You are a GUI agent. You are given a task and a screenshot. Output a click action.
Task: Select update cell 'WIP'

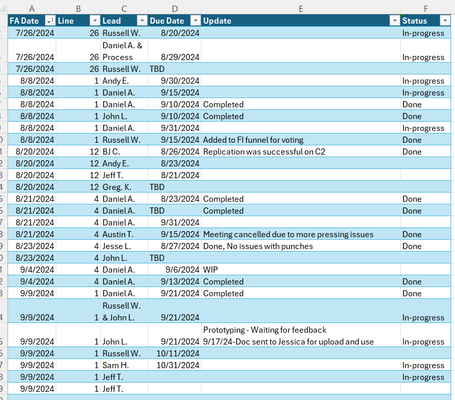(301, 270)
